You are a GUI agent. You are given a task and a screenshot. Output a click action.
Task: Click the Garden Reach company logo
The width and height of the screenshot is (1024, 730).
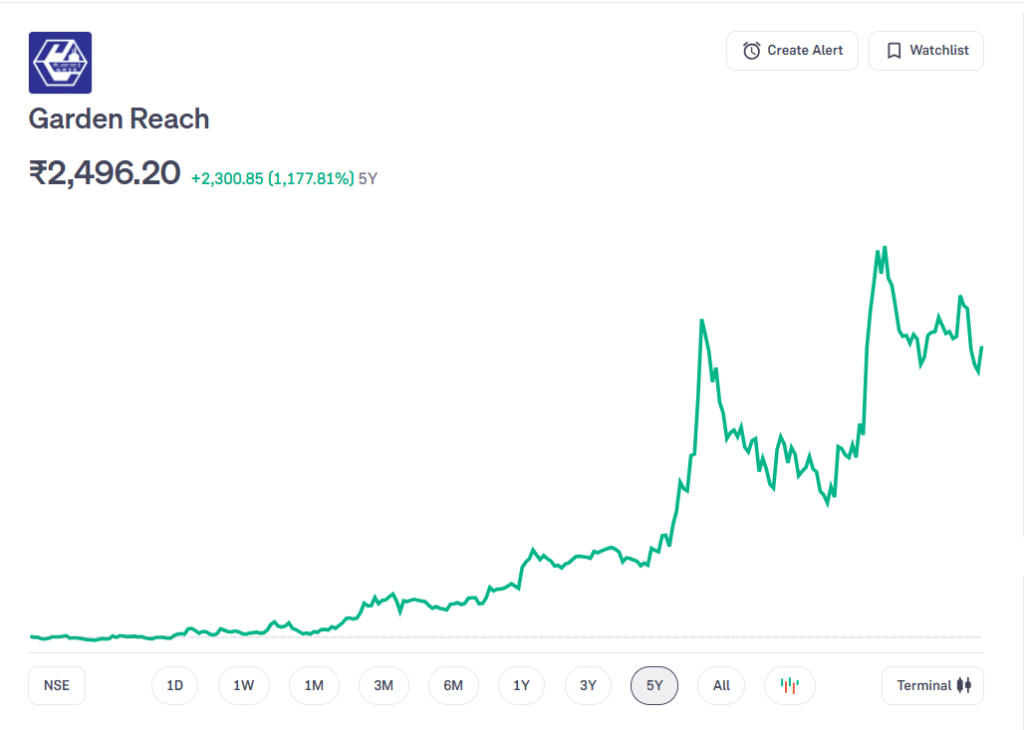(60, 63)
